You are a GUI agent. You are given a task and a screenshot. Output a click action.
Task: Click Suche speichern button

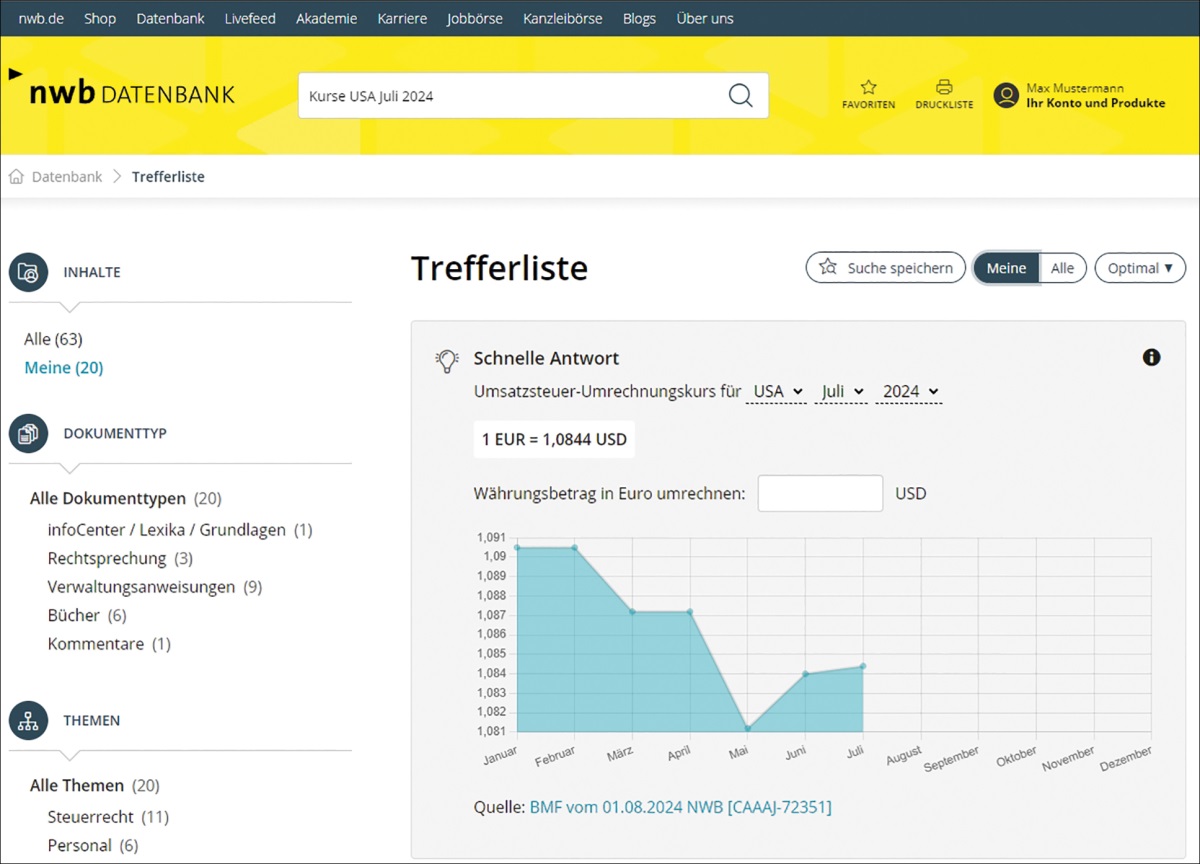pyautogui.click(x=886, y=268)
